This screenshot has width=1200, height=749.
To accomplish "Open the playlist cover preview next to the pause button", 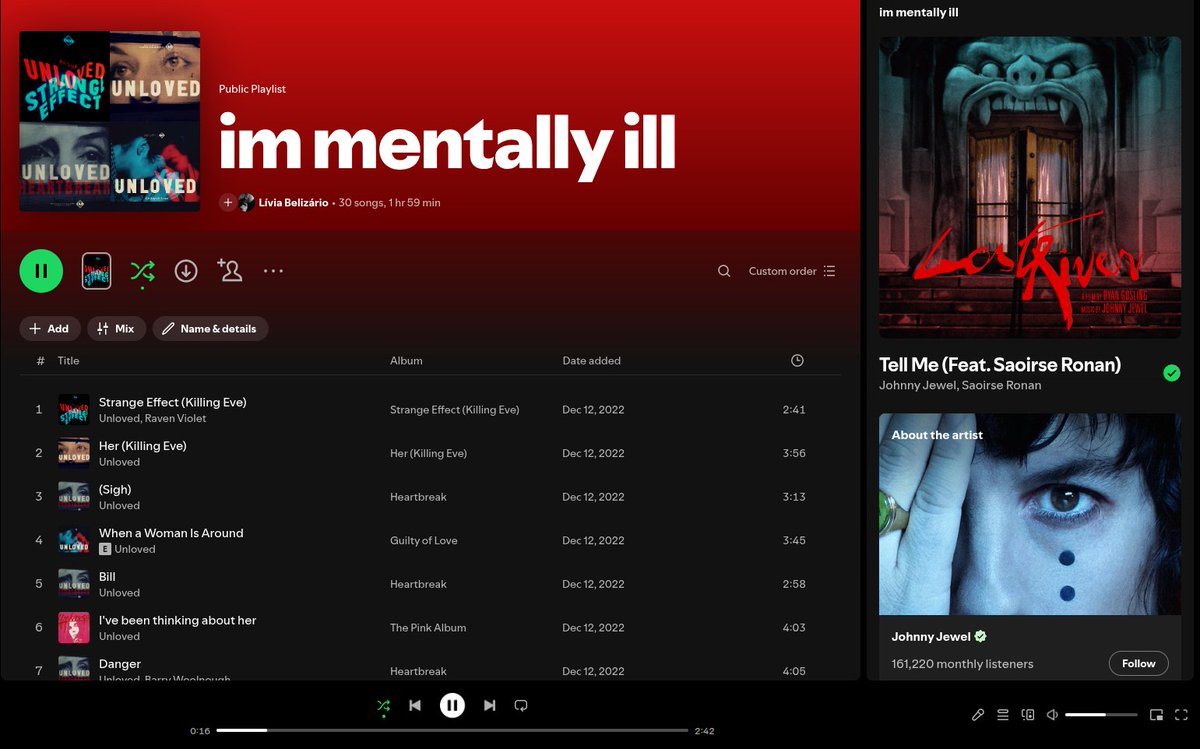I will 96,271.
